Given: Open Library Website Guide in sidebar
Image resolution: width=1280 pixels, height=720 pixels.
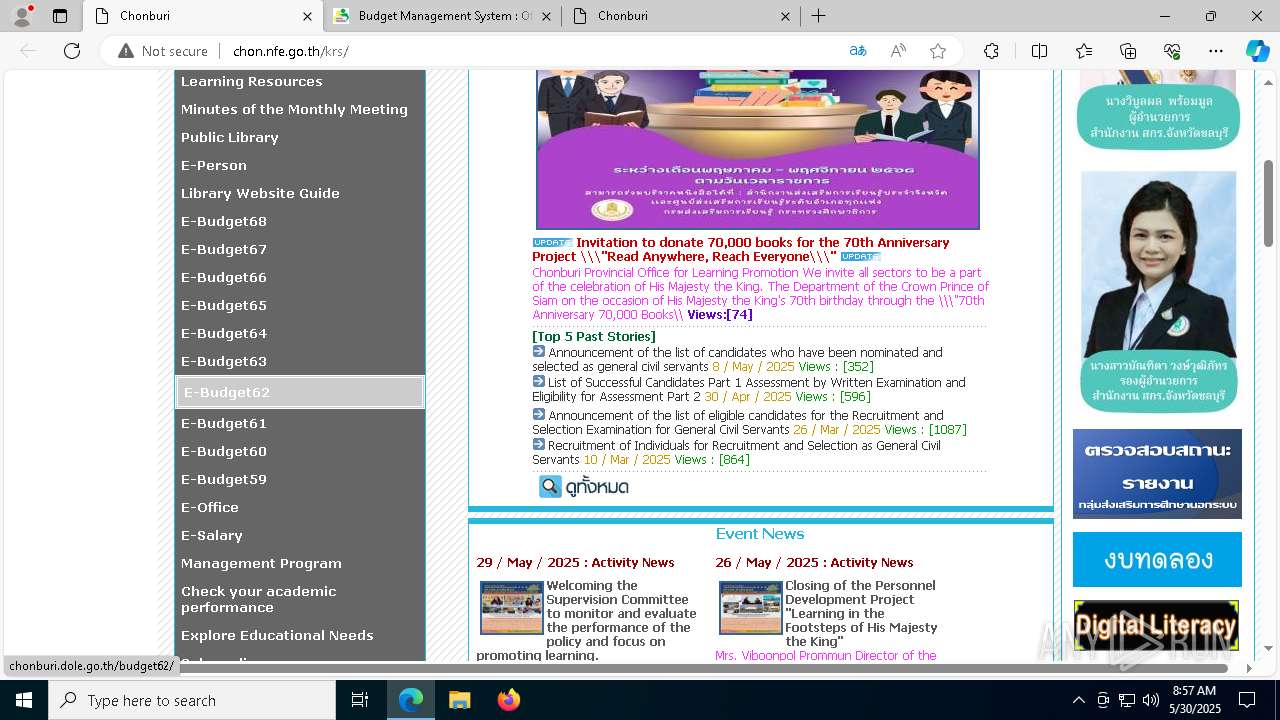Looking at the screenshot, I should pos(260,193).
